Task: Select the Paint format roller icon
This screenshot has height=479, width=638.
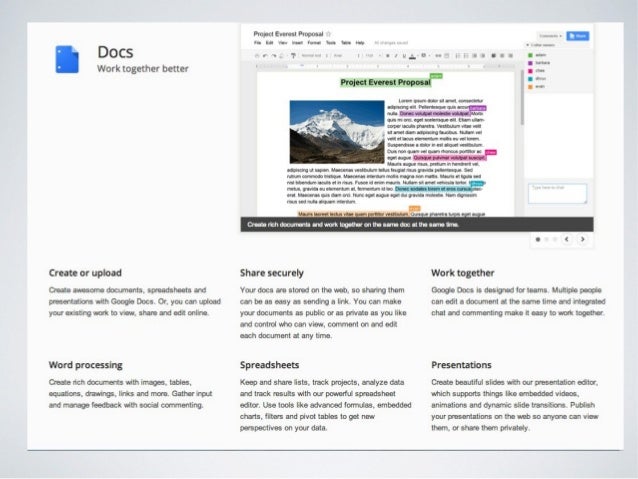Action: pyautogui.click(x=293, y=56)
